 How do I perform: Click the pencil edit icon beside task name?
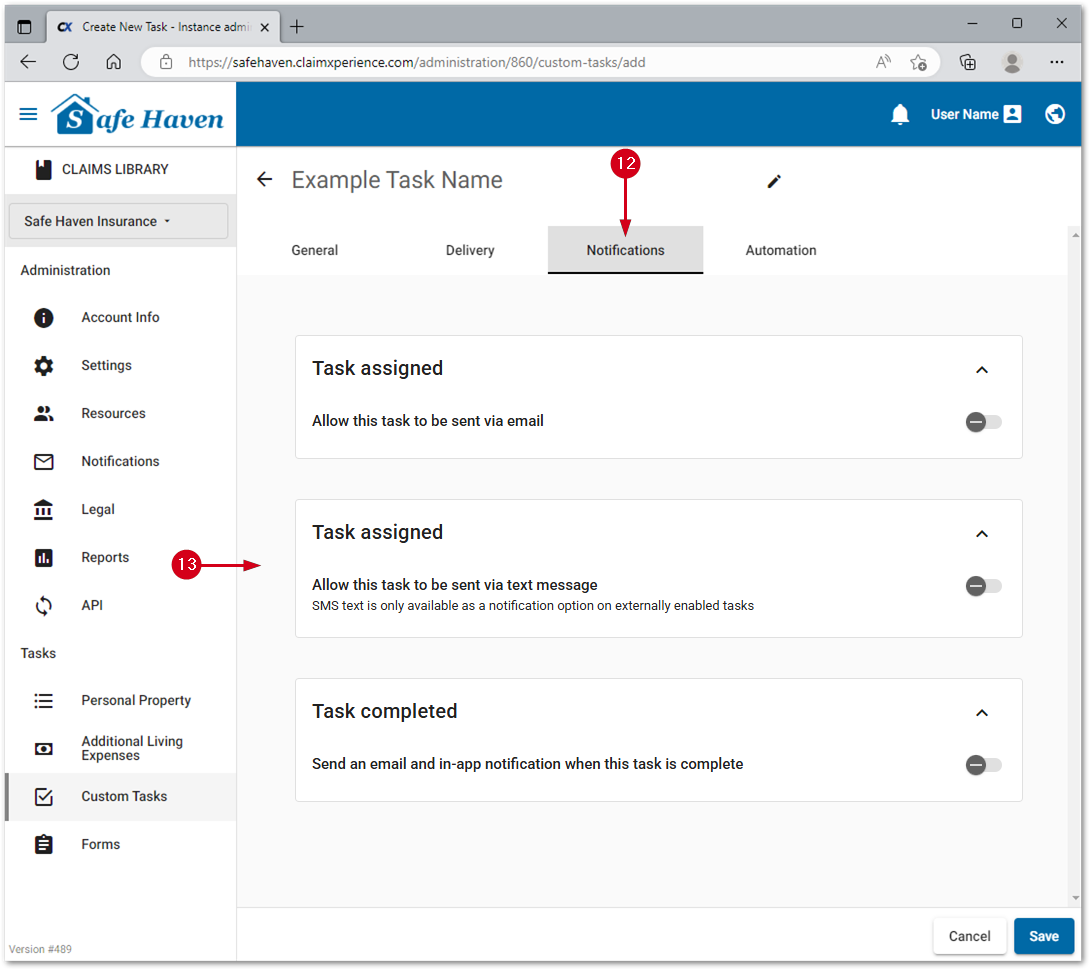774,181
